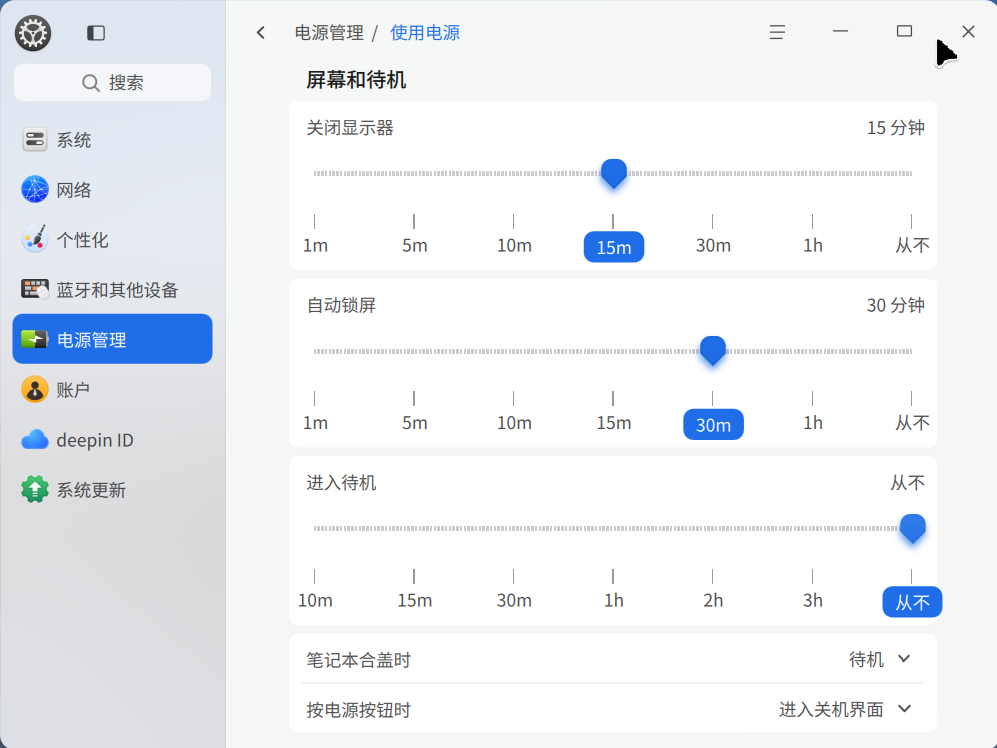Set 进入待机 to 3h label
The height and width of the screenshot is (748, 997).
tap(813, 600)
